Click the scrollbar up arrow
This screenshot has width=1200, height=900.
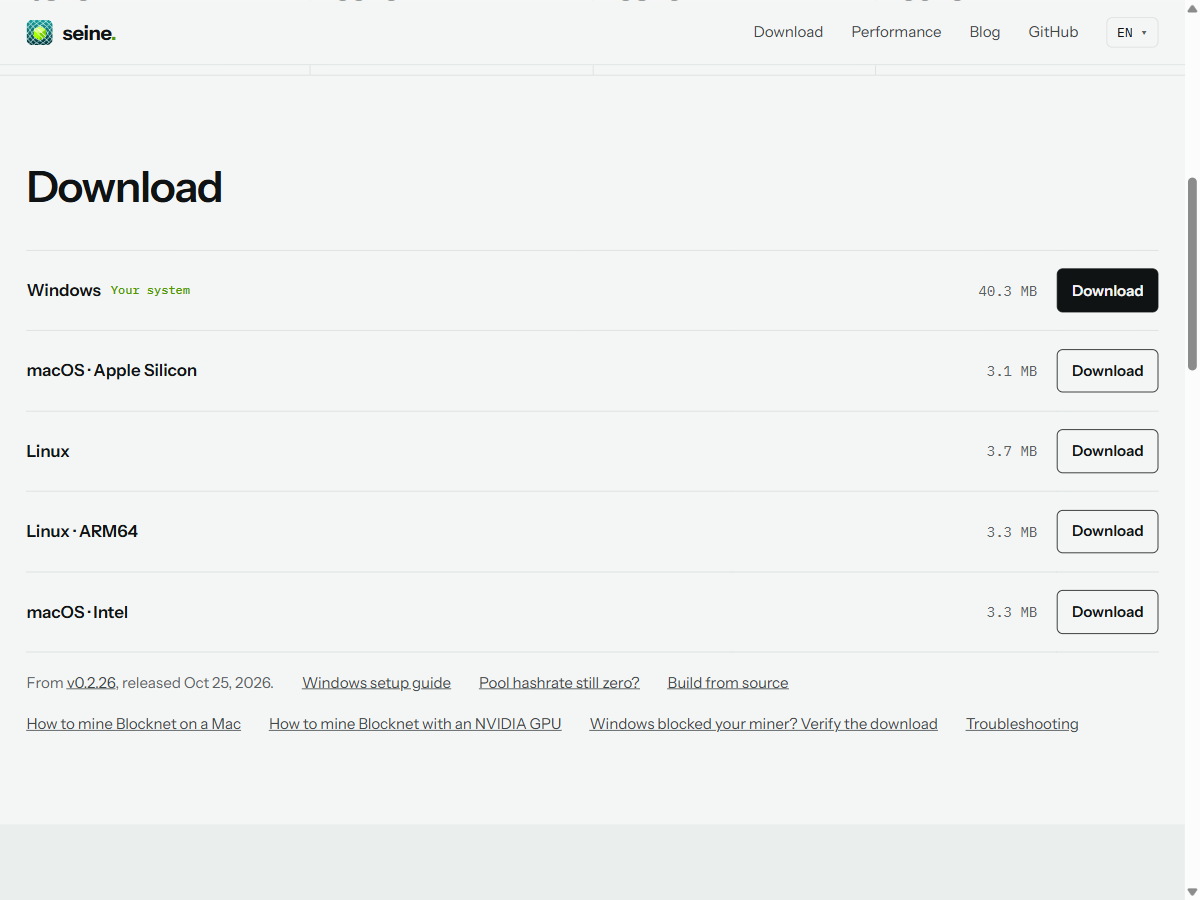(1192, 8)
